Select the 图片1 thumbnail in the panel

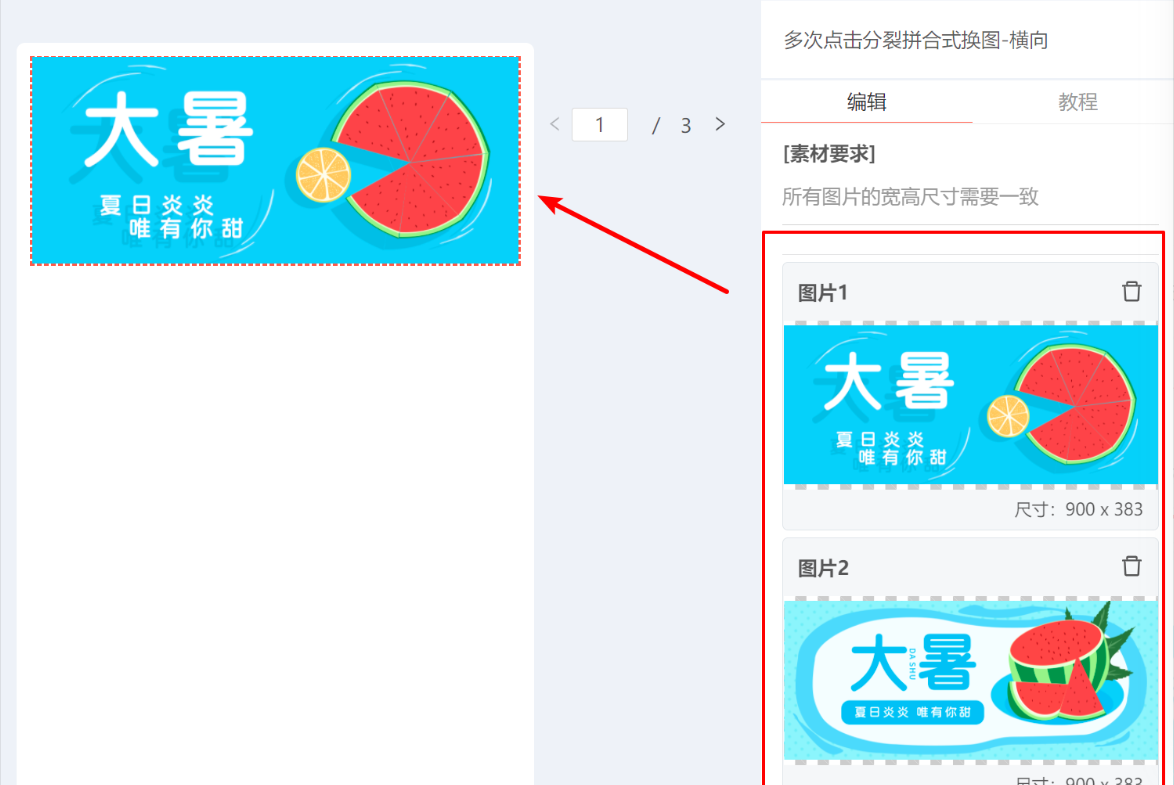point(970,404)
